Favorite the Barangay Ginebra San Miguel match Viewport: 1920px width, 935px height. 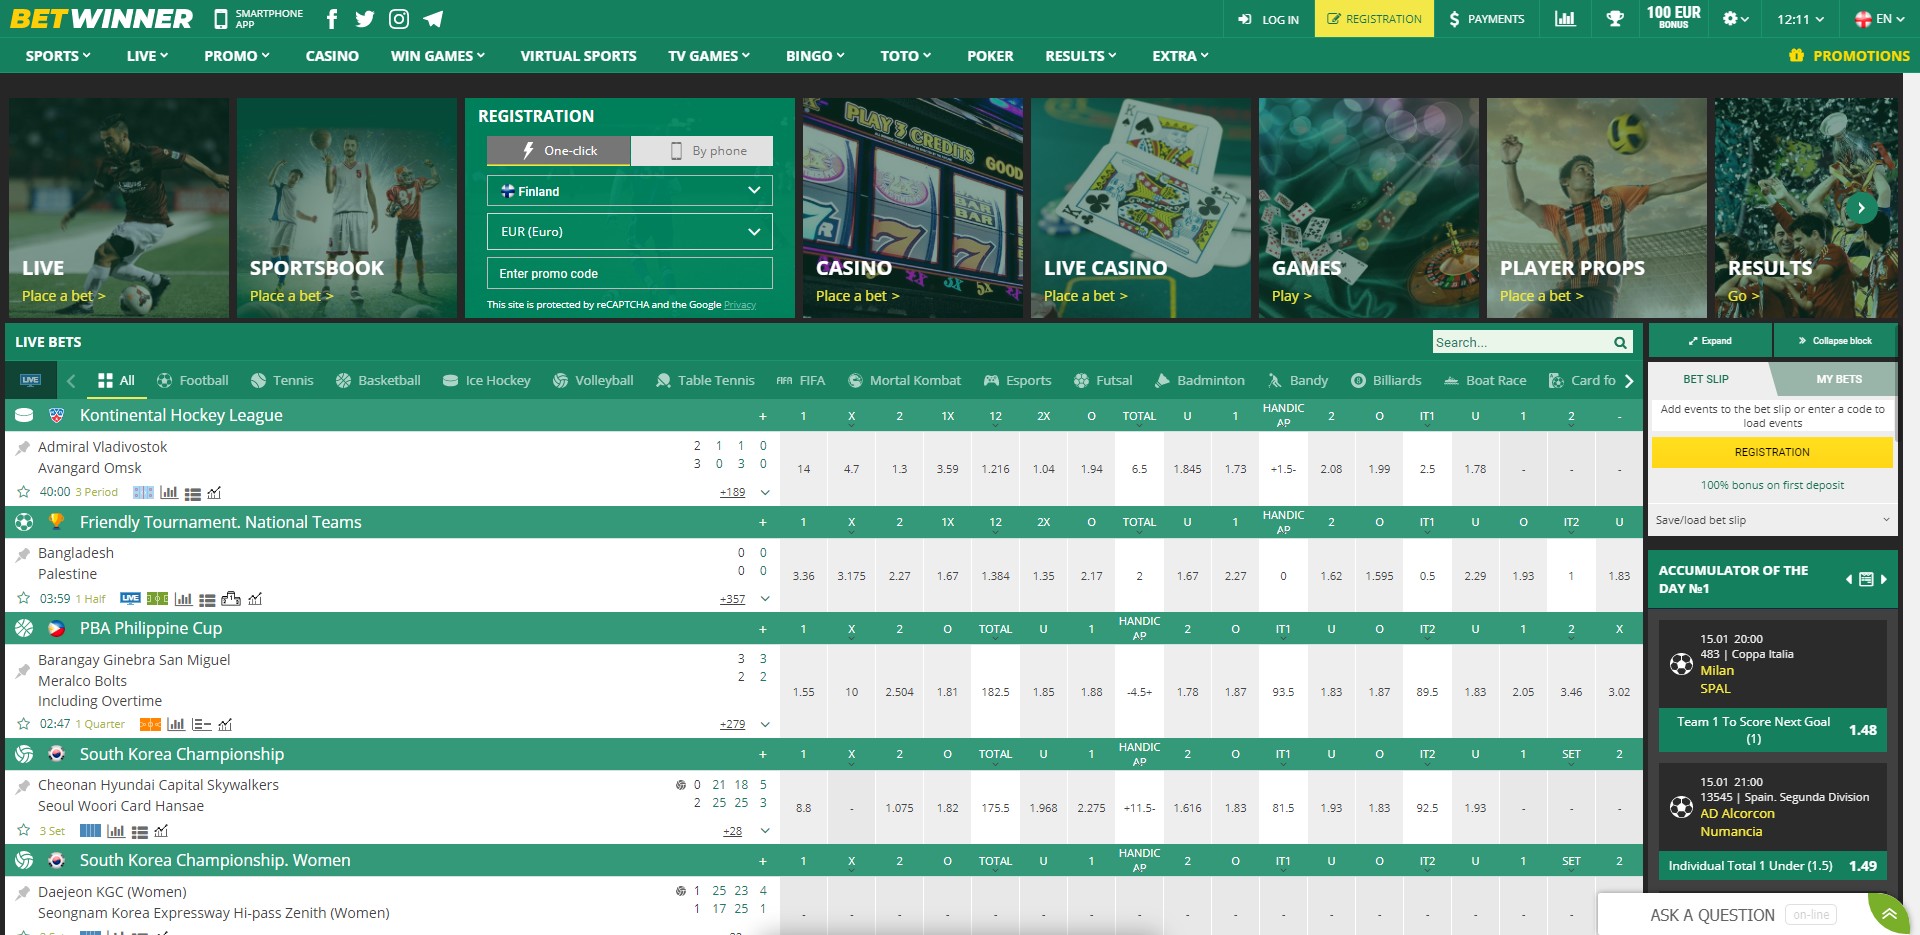(x=24, y=724)
